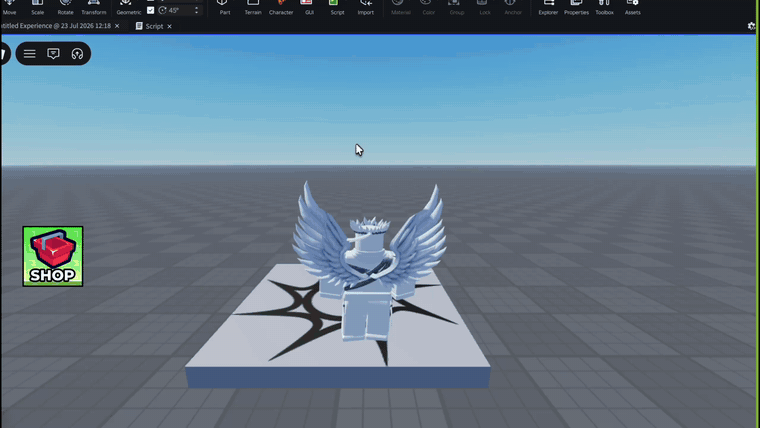
Task: Close the Script tab
Action: (169, 27)
